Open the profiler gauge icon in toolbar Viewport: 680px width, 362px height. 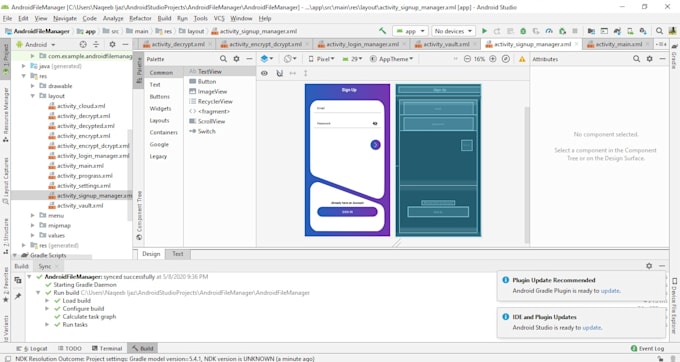[x=549, y=31]
